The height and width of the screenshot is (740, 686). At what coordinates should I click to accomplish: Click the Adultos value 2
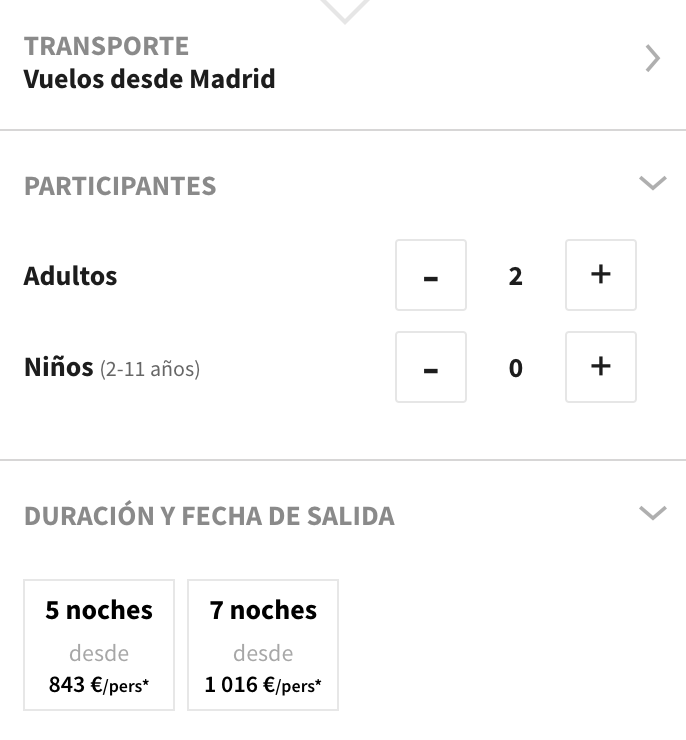pyautogui.click(x=516, y=276)
